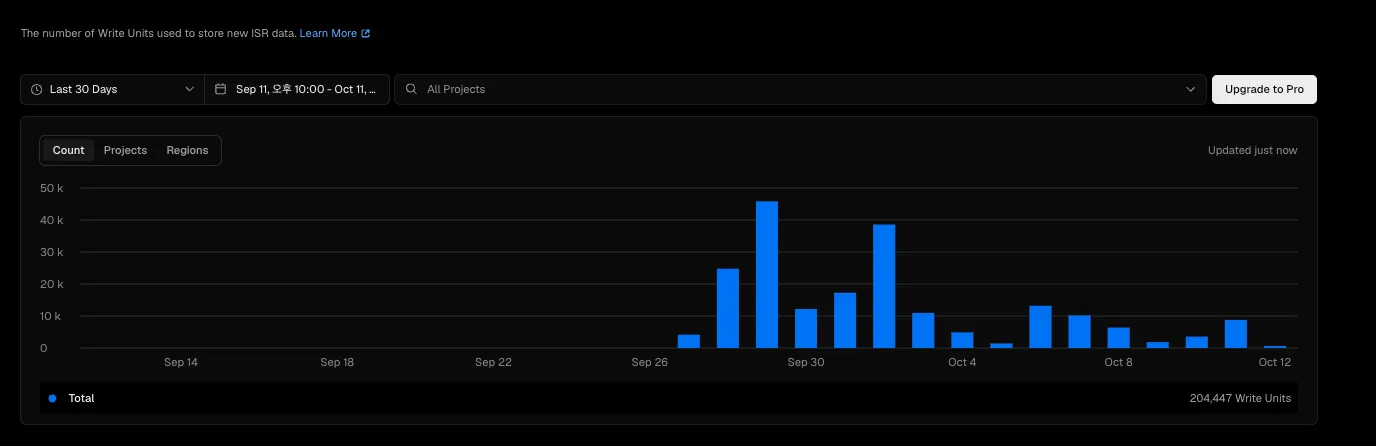The image size is (1376, 446).
Task: Click the Sep 14 axis label
Action: (181, 362)
